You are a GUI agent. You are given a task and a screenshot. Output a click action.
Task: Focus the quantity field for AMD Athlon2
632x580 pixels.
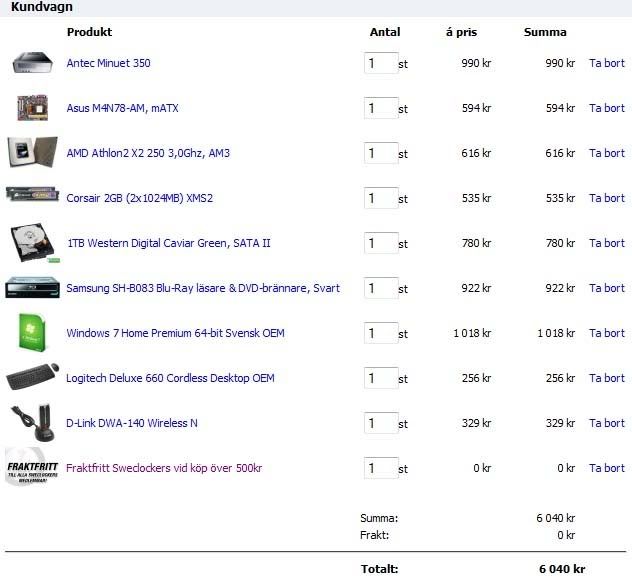point(380,153)
